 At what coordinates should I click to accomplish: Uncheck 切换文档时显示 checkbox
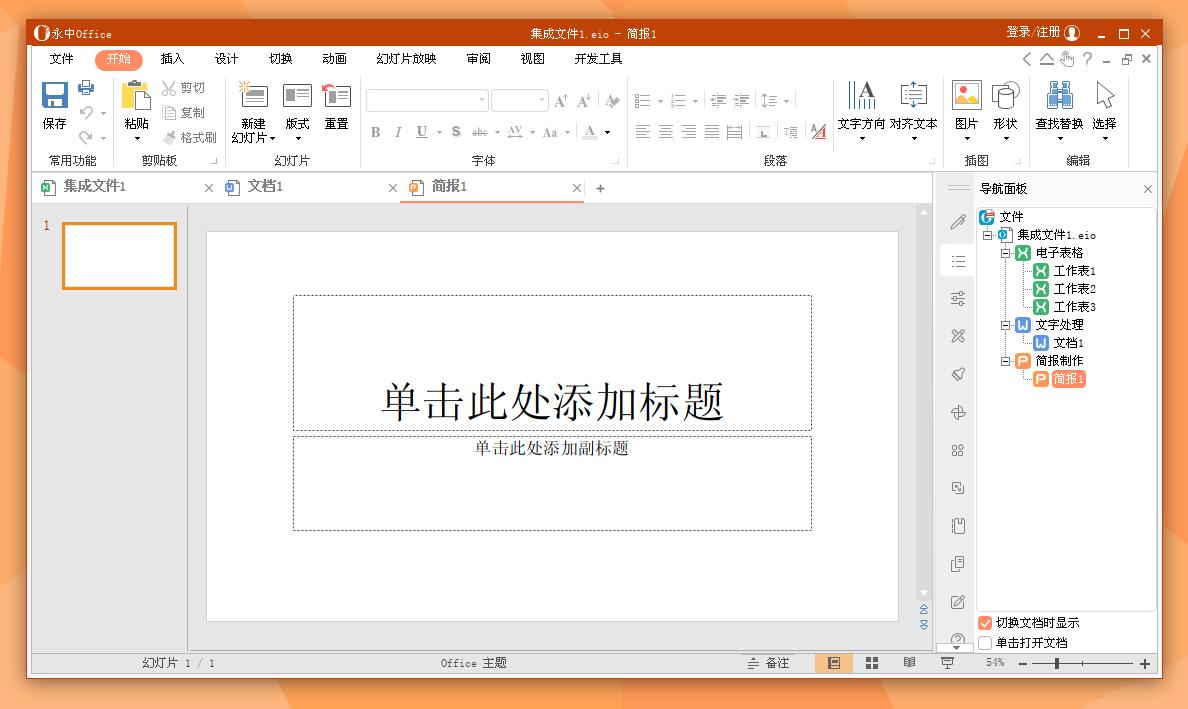(x=985, y=623)
